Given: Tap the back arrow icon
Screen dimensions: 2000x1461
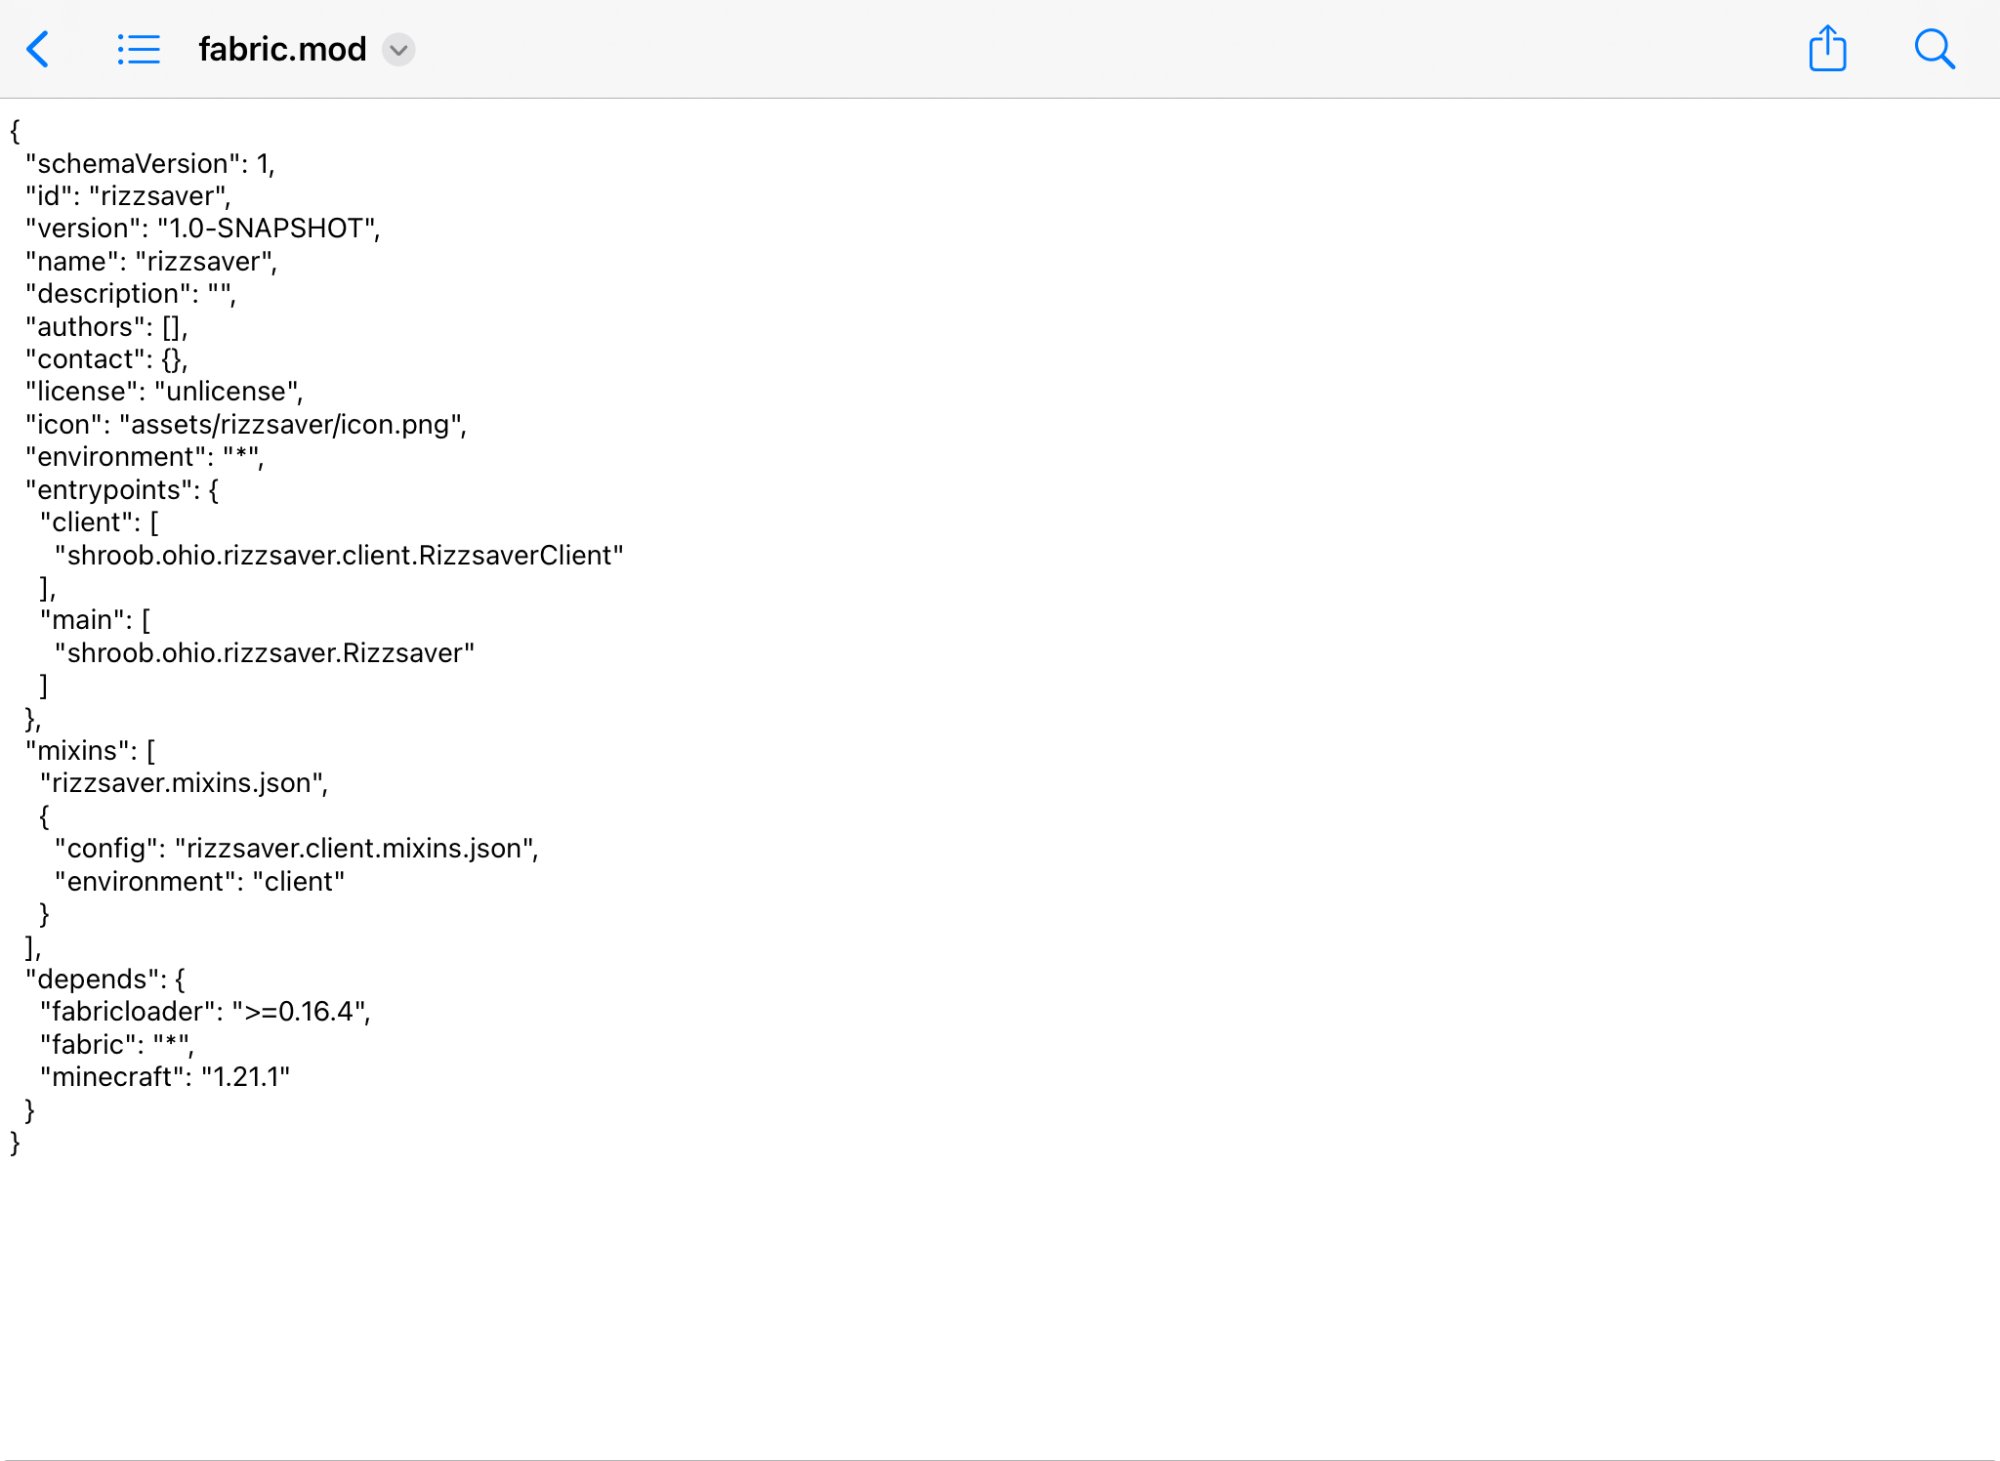Looking at the screenshot, I should tap(38, 49).
